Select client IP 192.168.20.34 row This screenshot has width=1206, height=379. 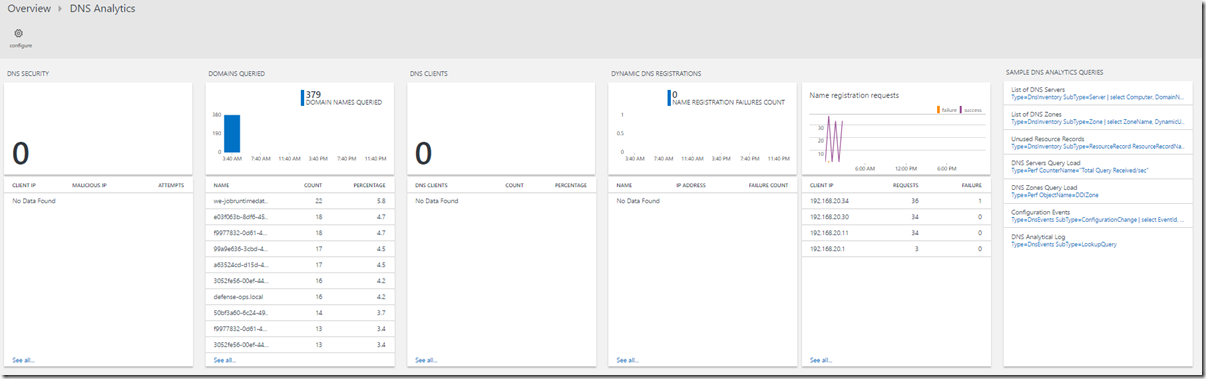click(896, 201)
